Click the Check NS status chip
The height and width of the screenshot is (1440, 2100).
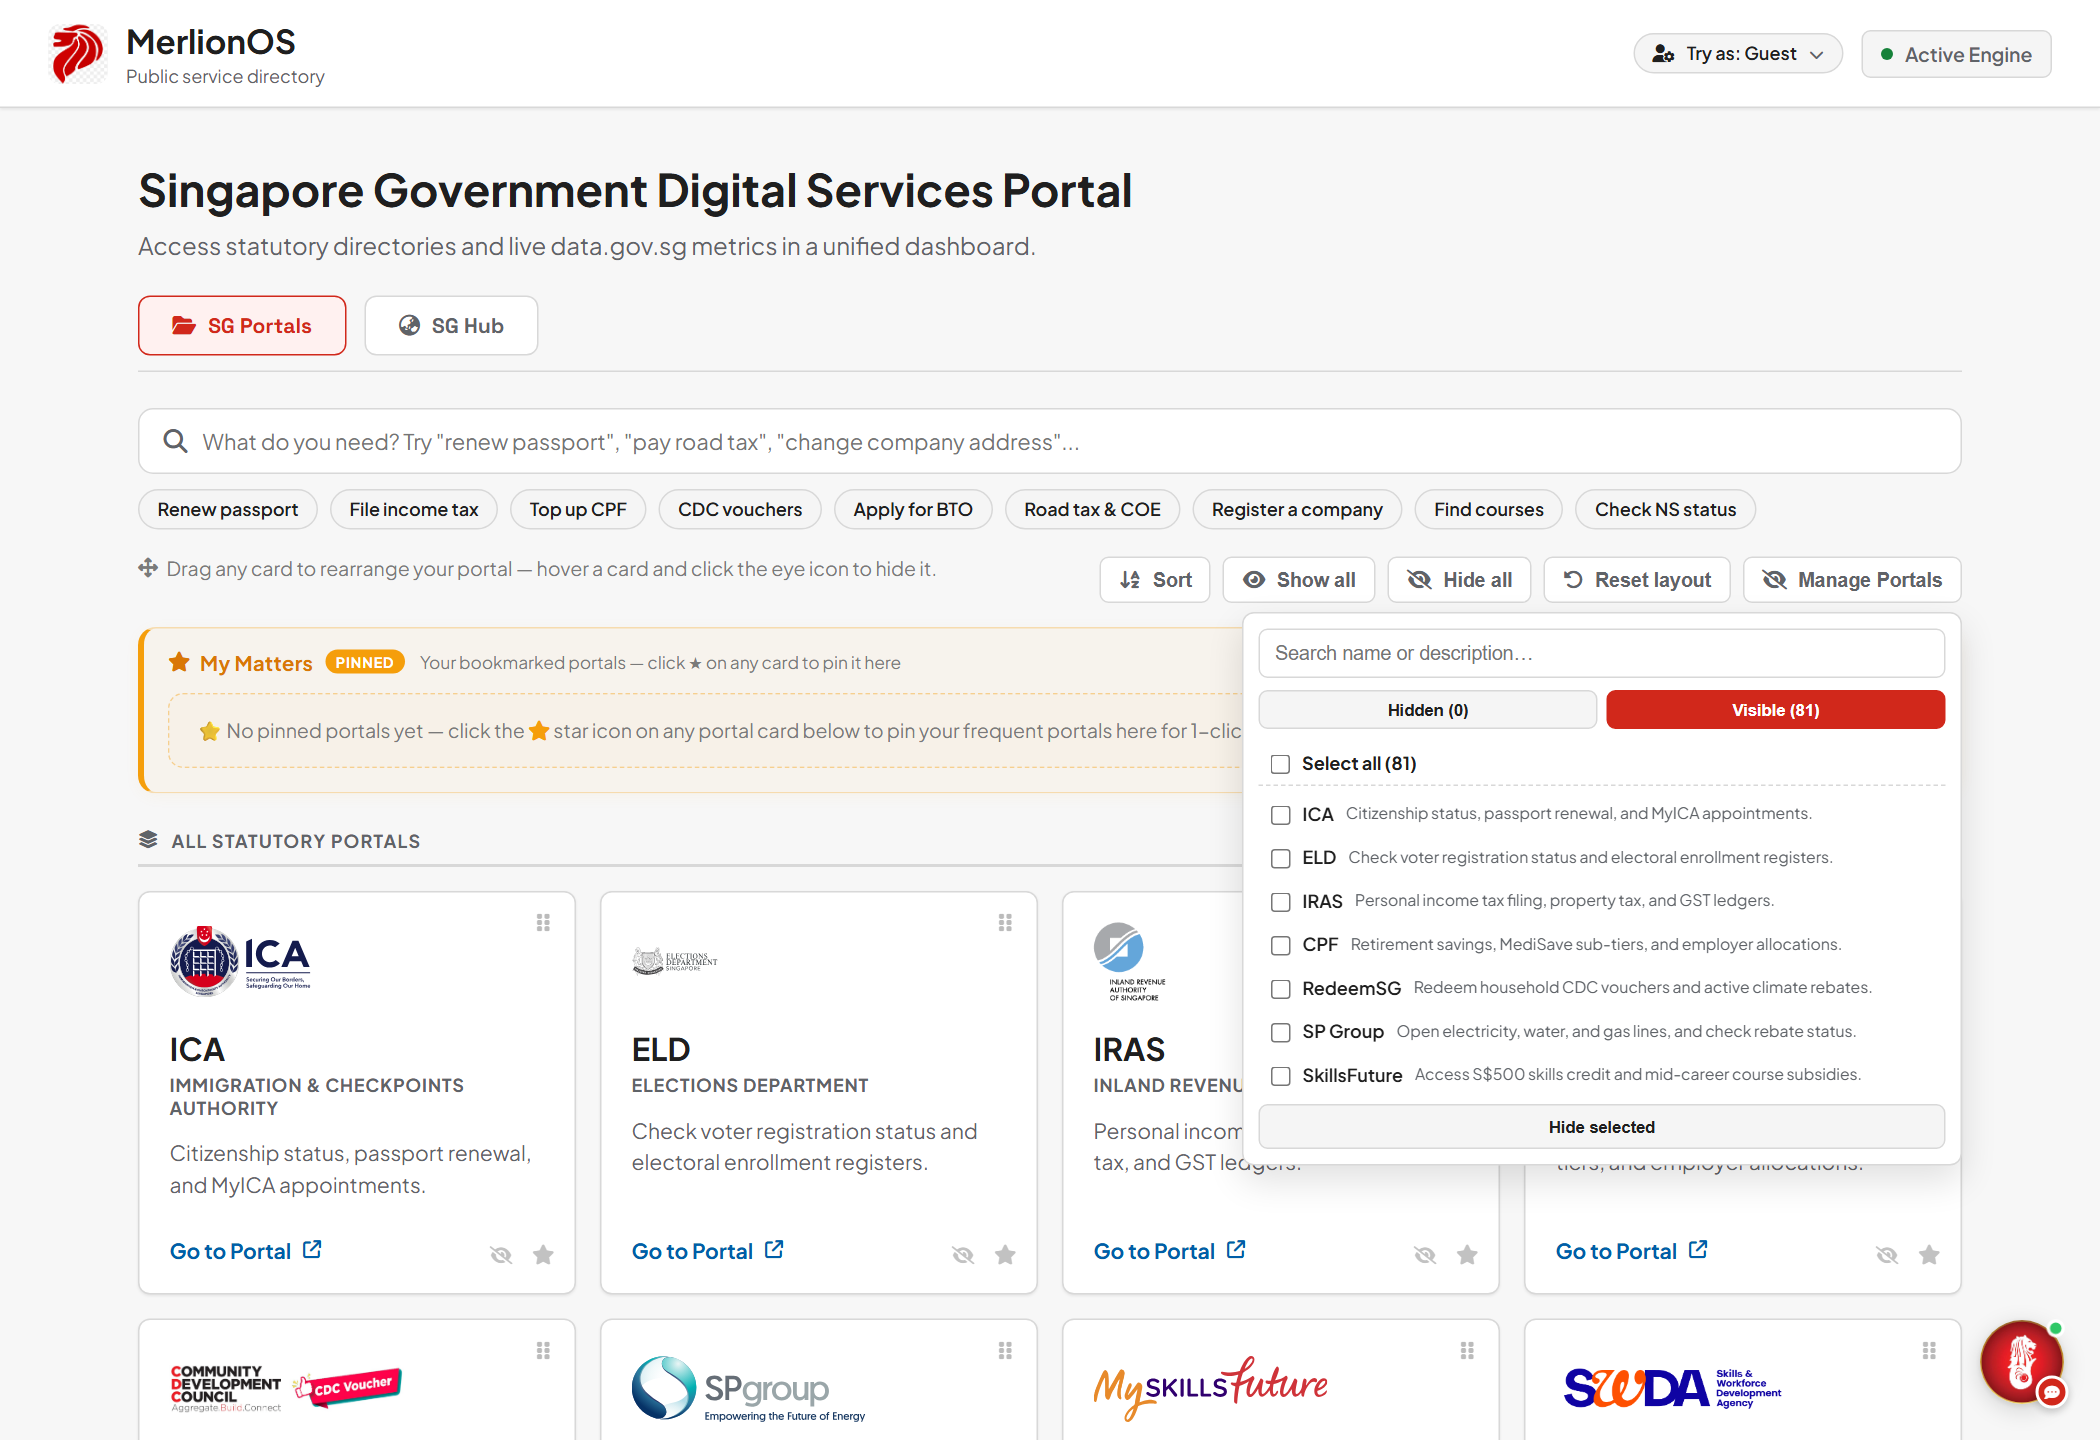click(x=1666, y=509)
